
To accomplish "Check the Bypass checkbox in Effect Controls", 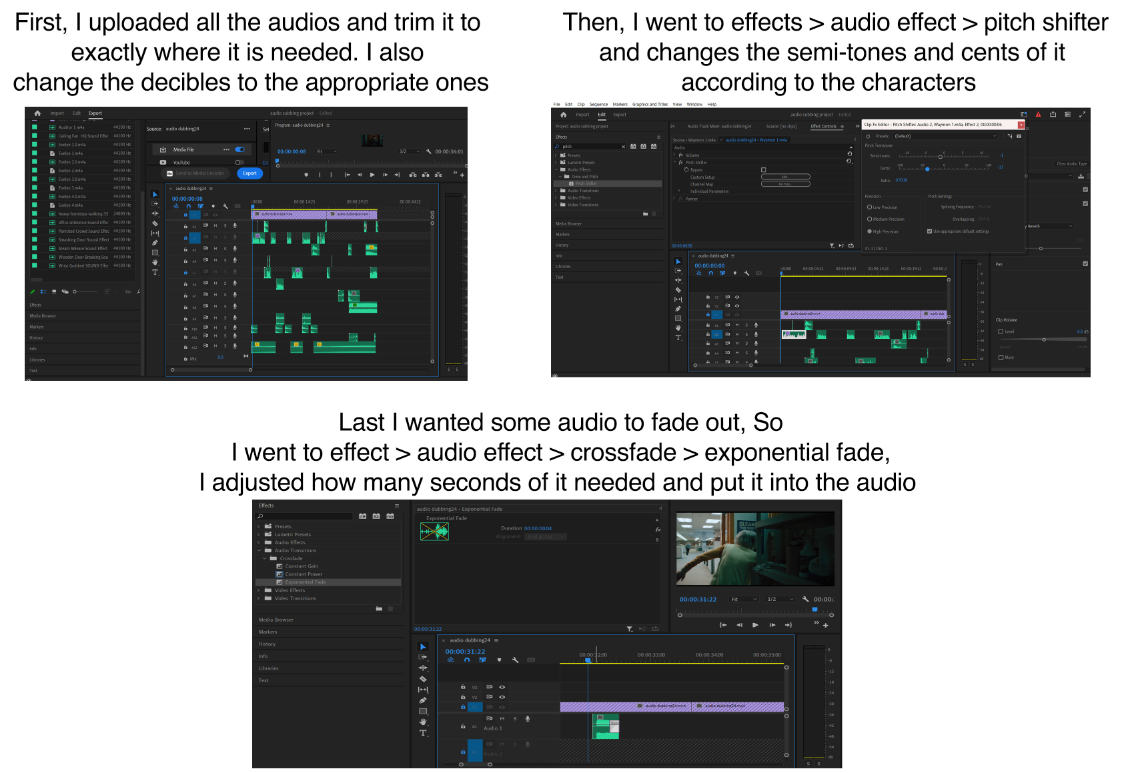I will pos(763,169).
